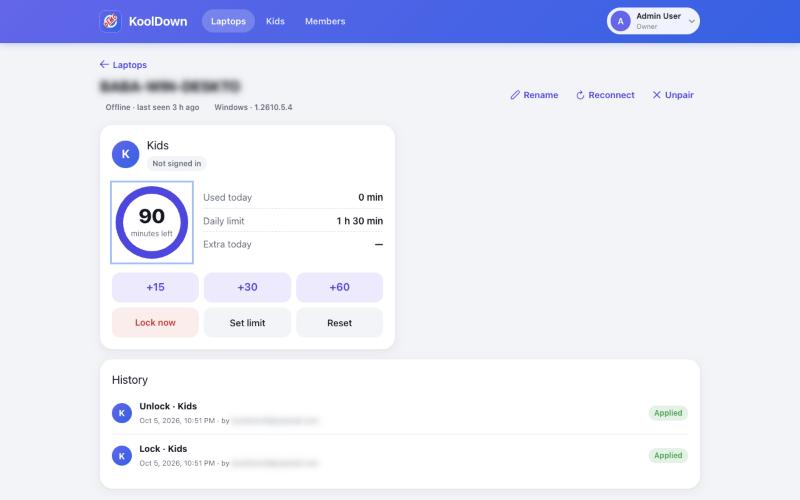800x500 pixels.
Task: Click the Lock now button
Action: click(155, 322)
